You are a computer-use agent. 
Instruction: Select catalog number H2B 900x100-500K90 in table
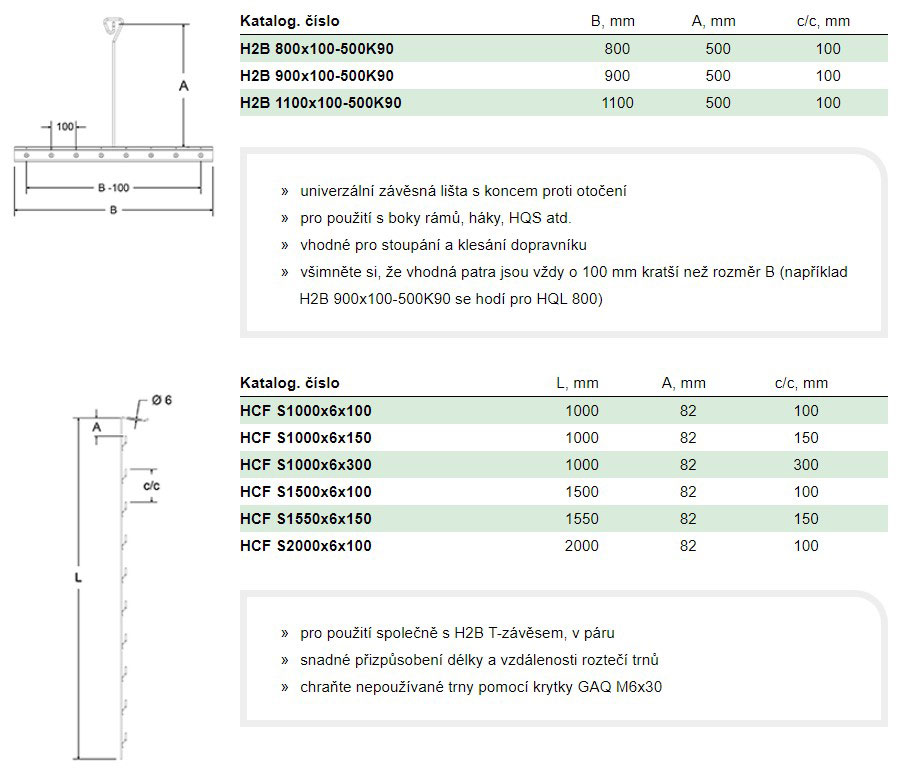click(317, 76)
